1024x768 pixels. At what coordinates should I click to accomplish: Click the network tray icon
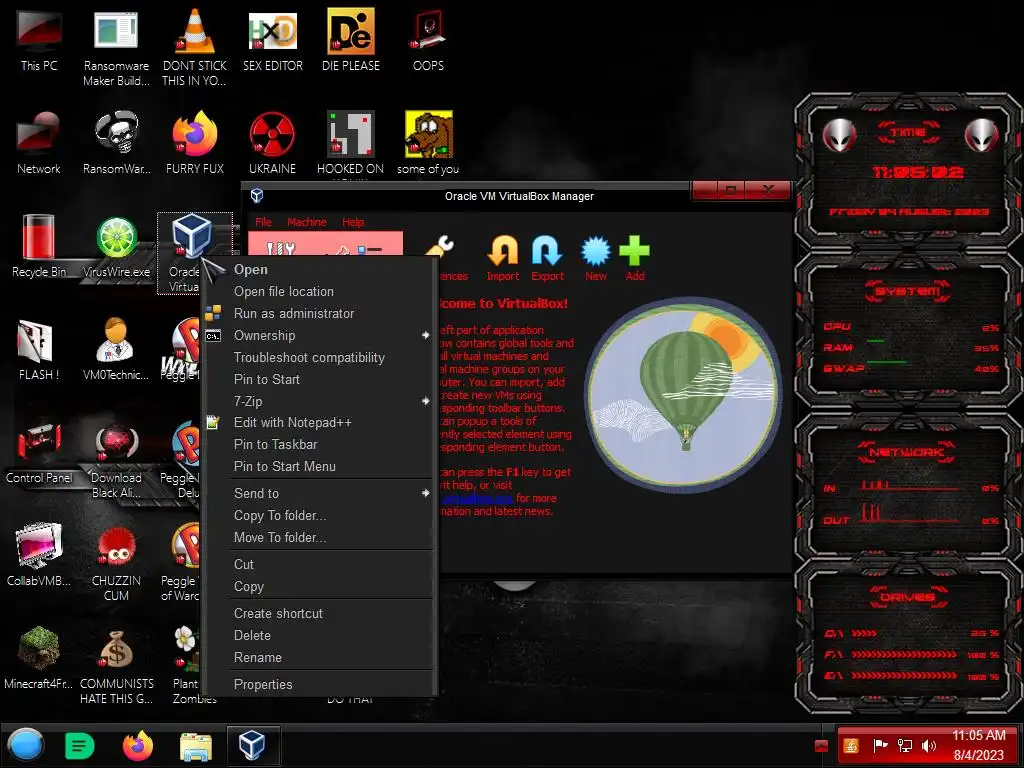pyautogui.click(x=905, y=746)
